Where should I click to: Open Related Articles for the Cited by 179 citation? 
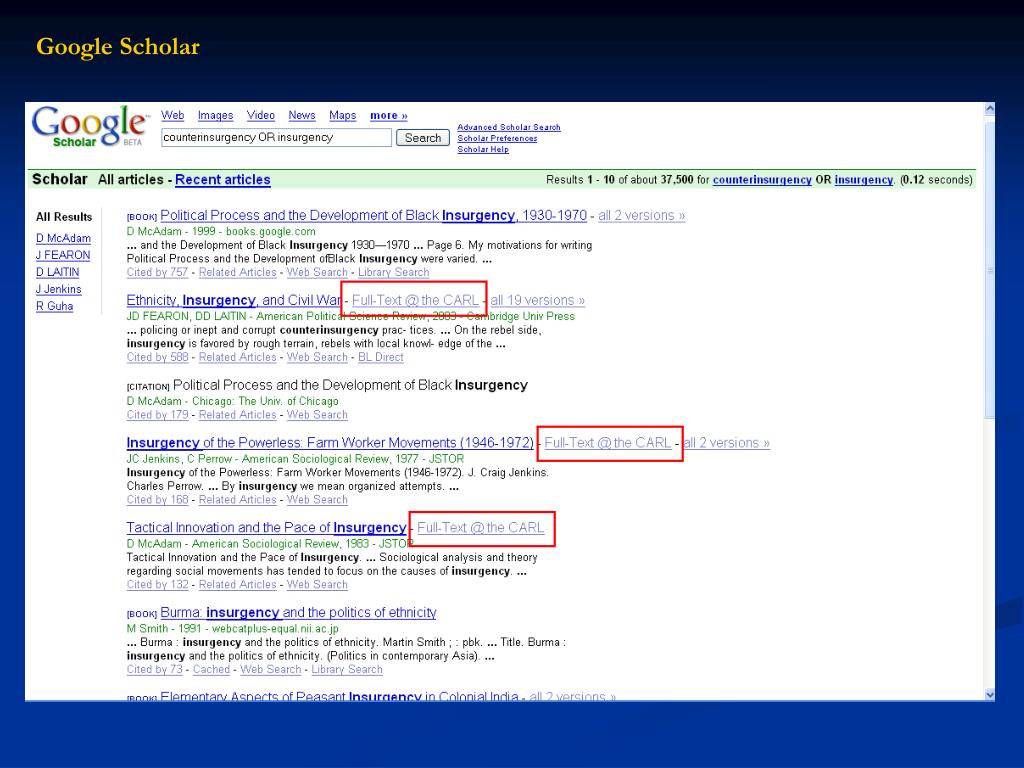[238, 415]
